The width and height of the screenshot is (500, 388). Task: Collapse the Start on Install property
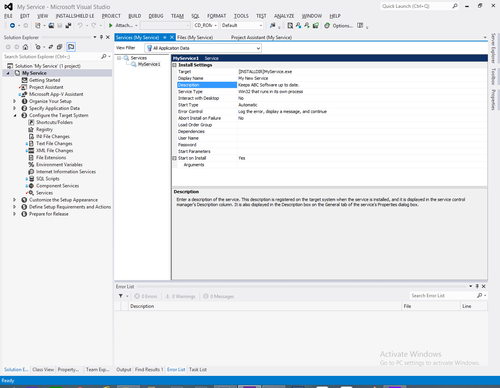tap(174, 158)
